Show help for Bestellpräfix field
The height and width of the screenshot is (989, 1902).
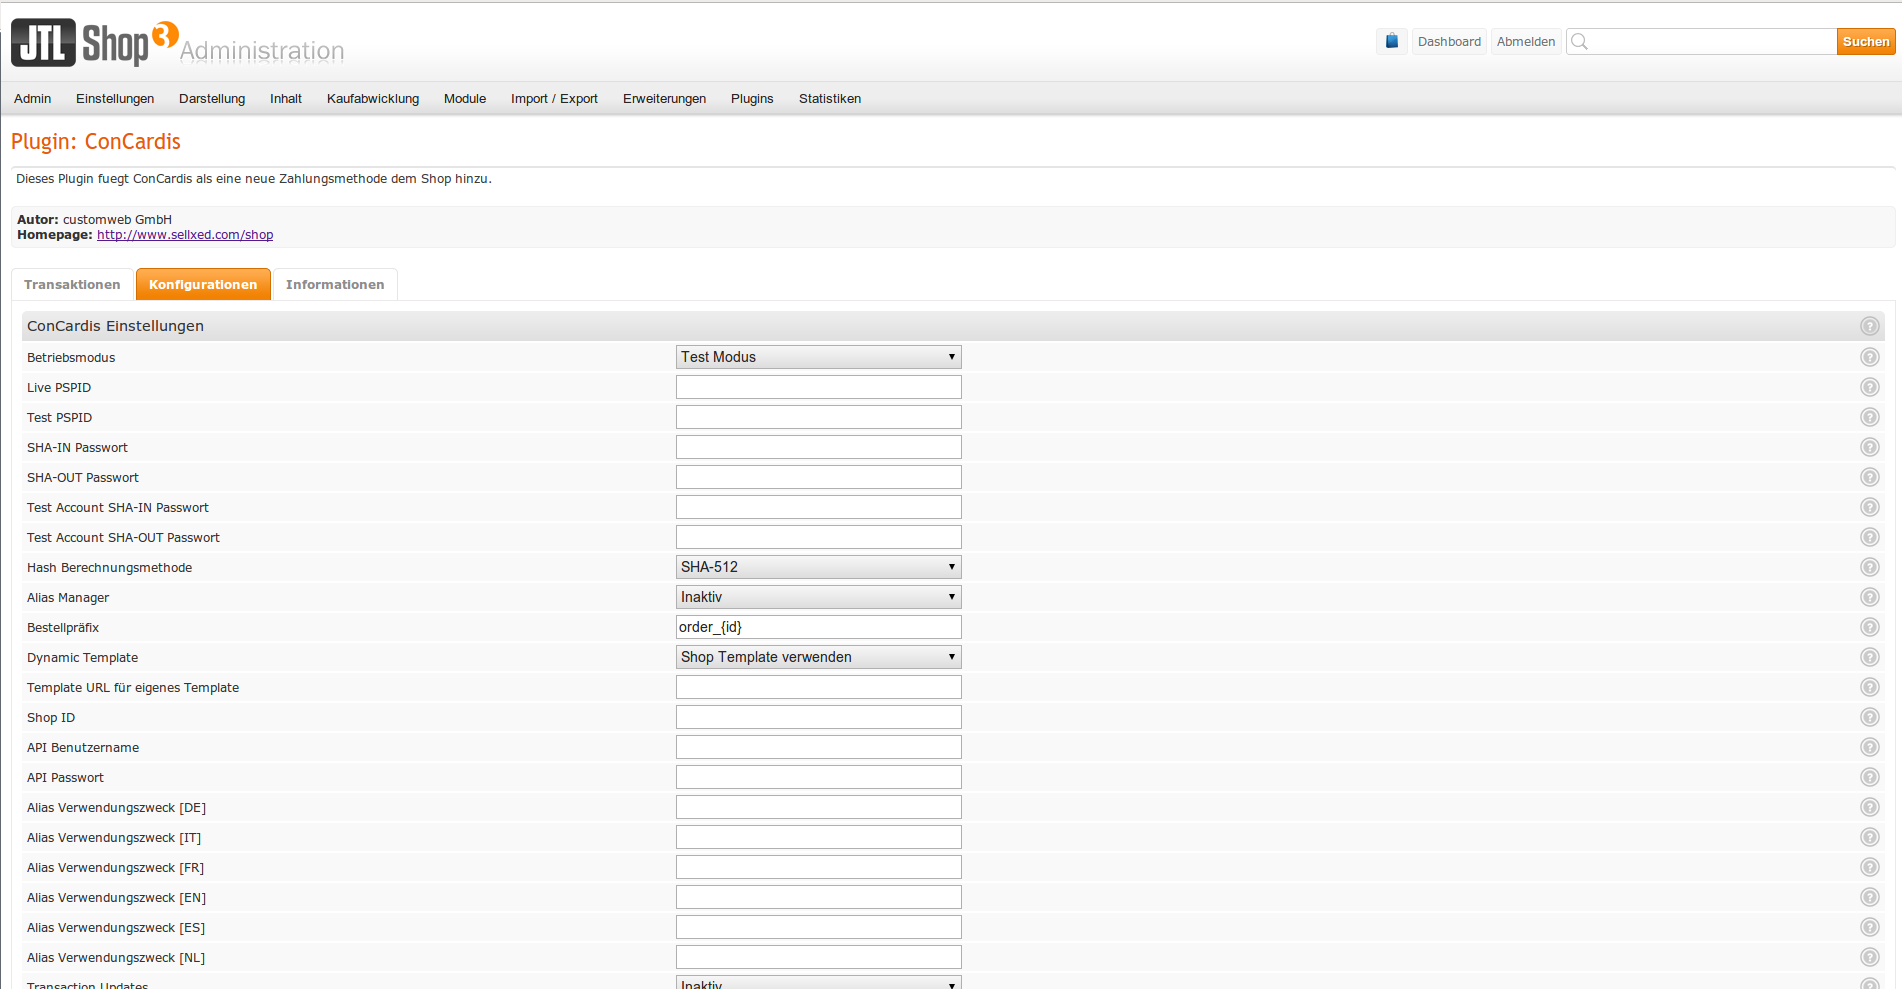point(1869,627)
